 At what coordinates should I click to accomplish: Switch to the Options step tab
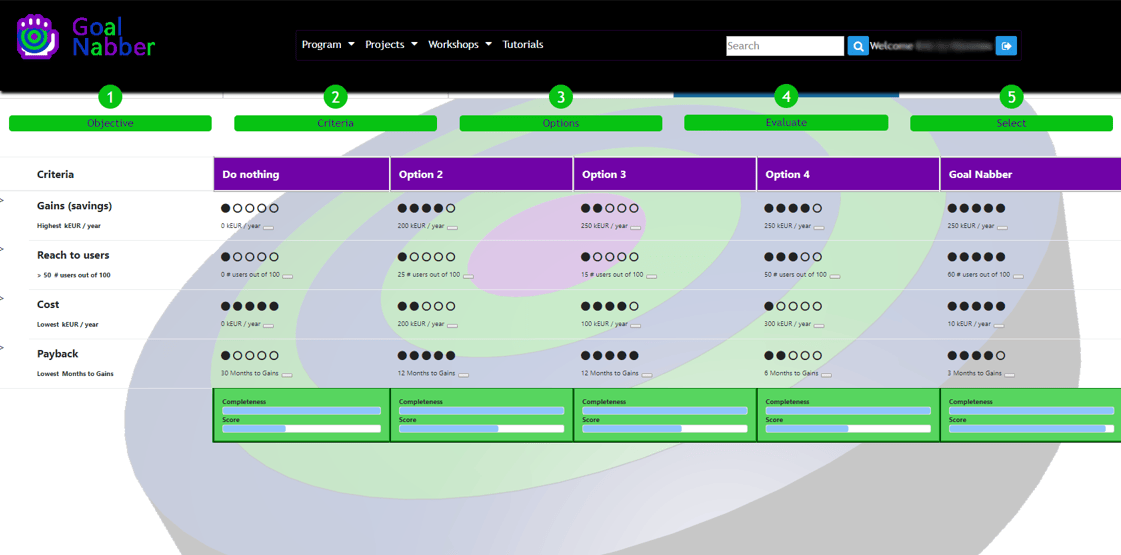coord(560,123)
